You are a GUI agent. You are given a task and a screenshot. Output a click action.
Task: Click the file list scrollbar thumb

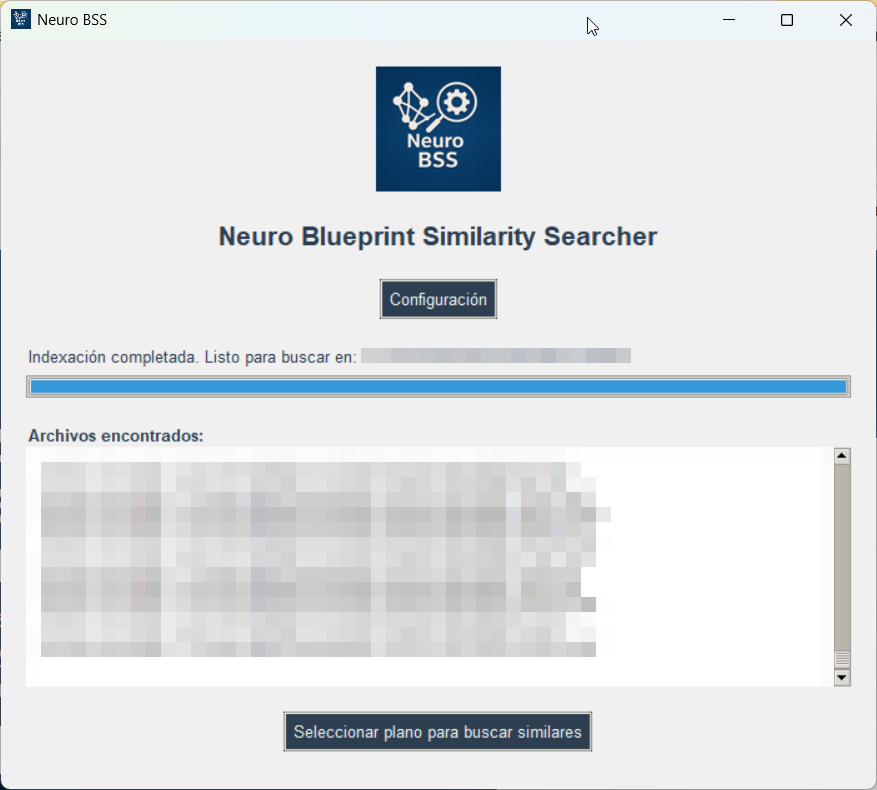click(842, 659)
